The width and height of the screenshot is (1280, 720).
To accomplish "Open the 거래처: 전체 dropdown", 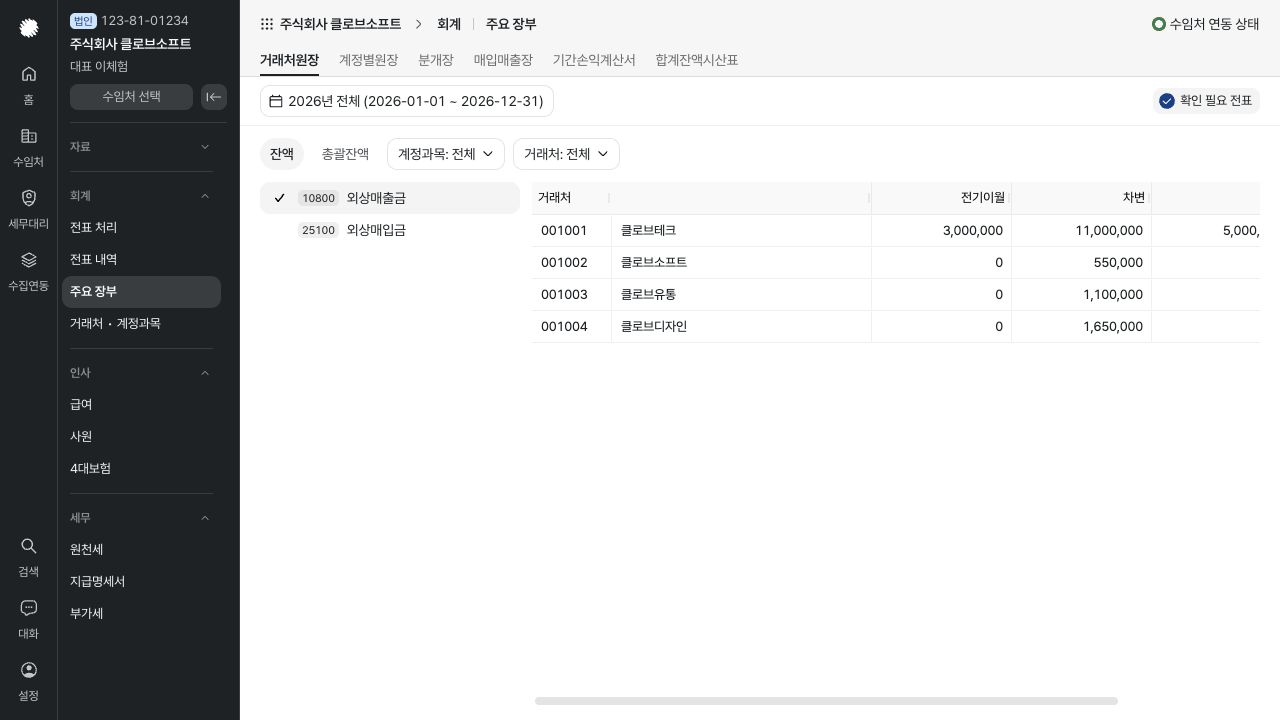I will click(x=566, y=154).
